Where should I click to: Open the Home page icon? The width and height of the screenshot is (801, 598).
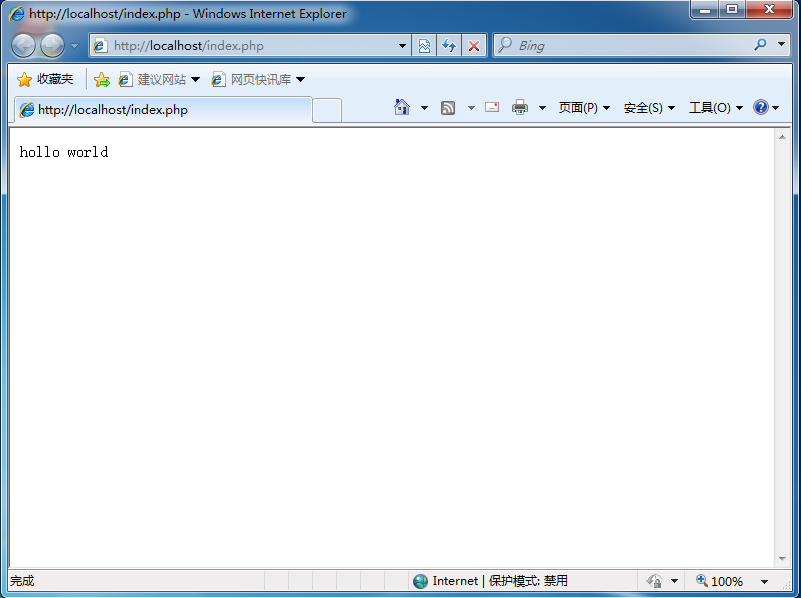point(400,107)
